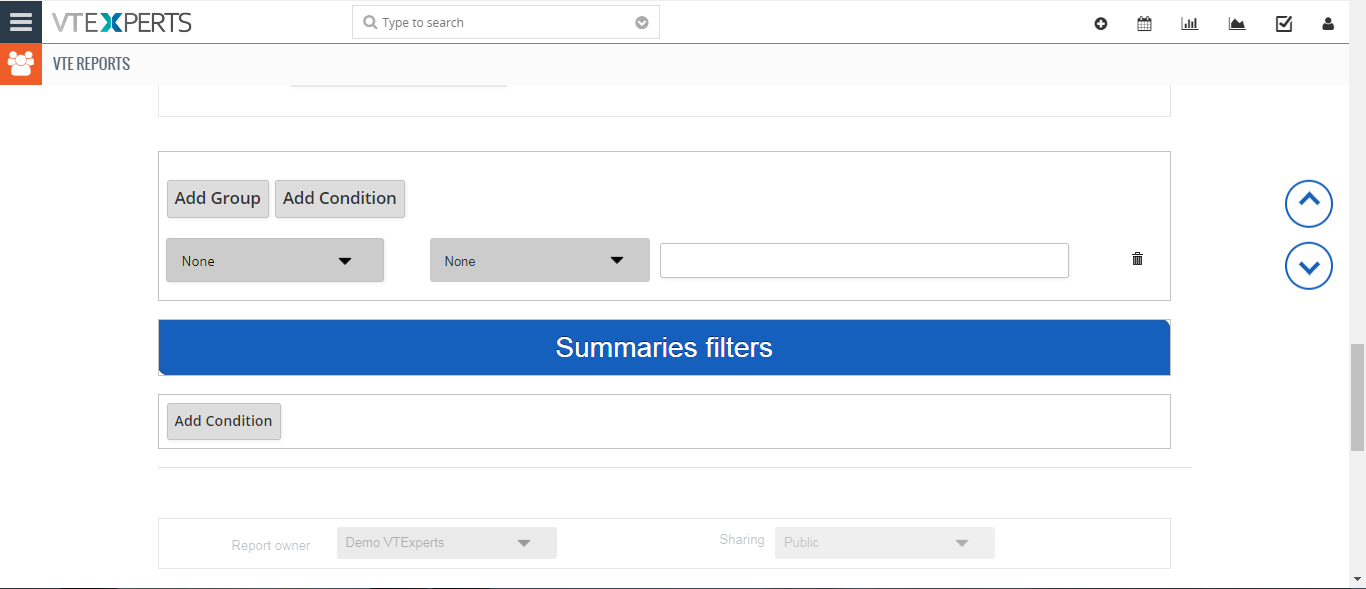
Task: Click the Summaries filters header bar
Action: point(664,348)
